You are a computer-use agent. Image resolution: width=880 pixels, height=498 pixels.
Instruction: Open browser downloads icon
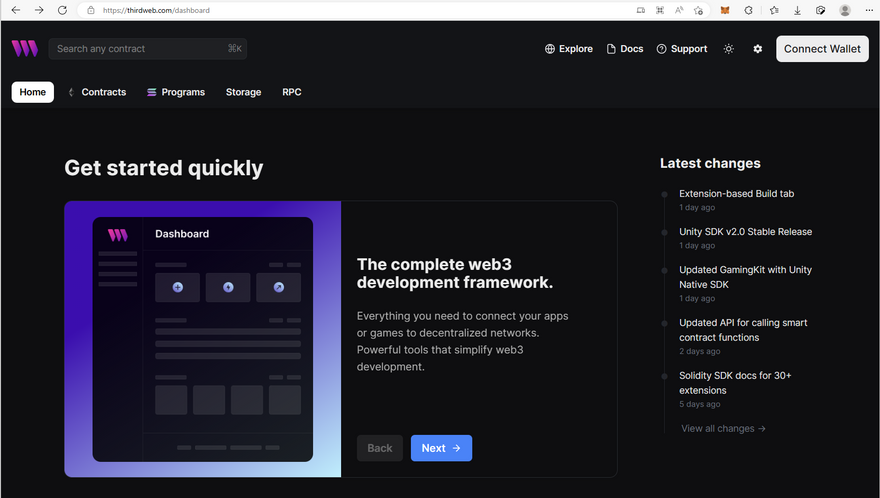(797, 10)
